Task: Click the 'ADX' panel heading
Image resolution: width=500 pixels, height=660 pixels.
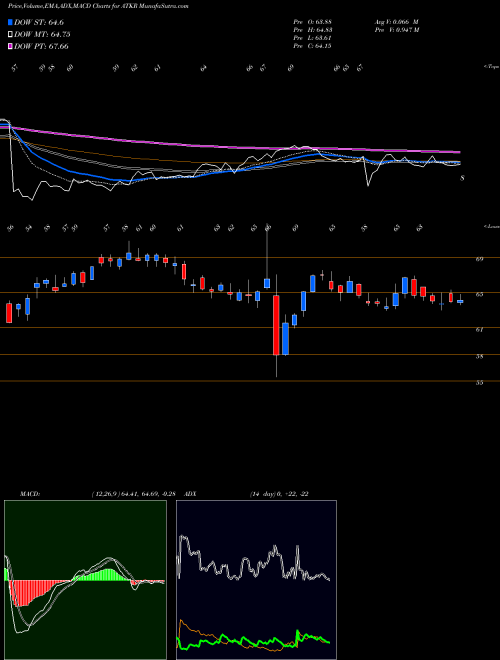Action: pyautogui.click(x=191, y=494)
